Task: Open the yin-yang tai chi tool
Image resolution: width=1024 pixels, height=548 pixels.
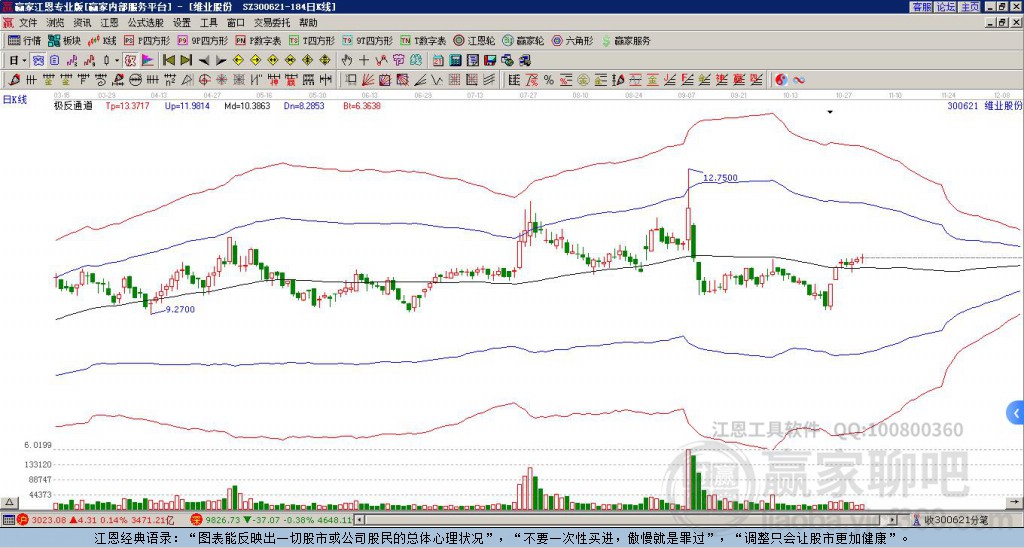Action: tap(781, 80)
